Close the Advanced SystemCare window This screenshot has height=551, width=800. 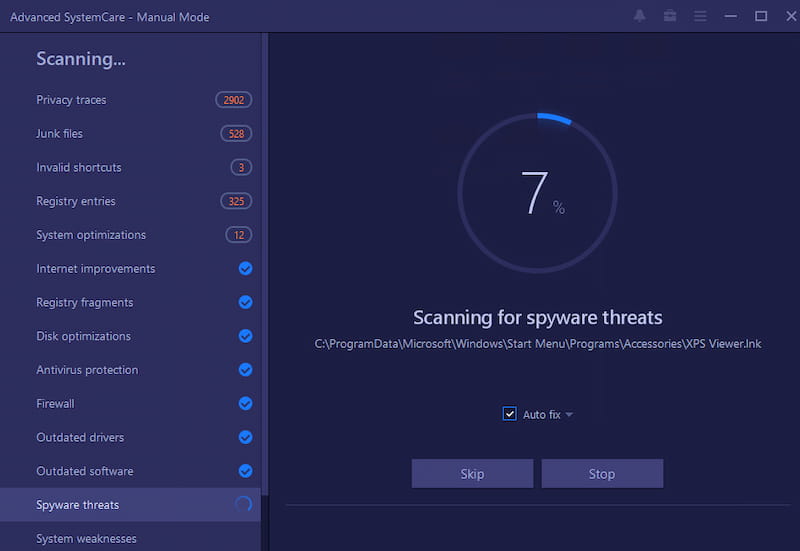[x=791, y=16]
